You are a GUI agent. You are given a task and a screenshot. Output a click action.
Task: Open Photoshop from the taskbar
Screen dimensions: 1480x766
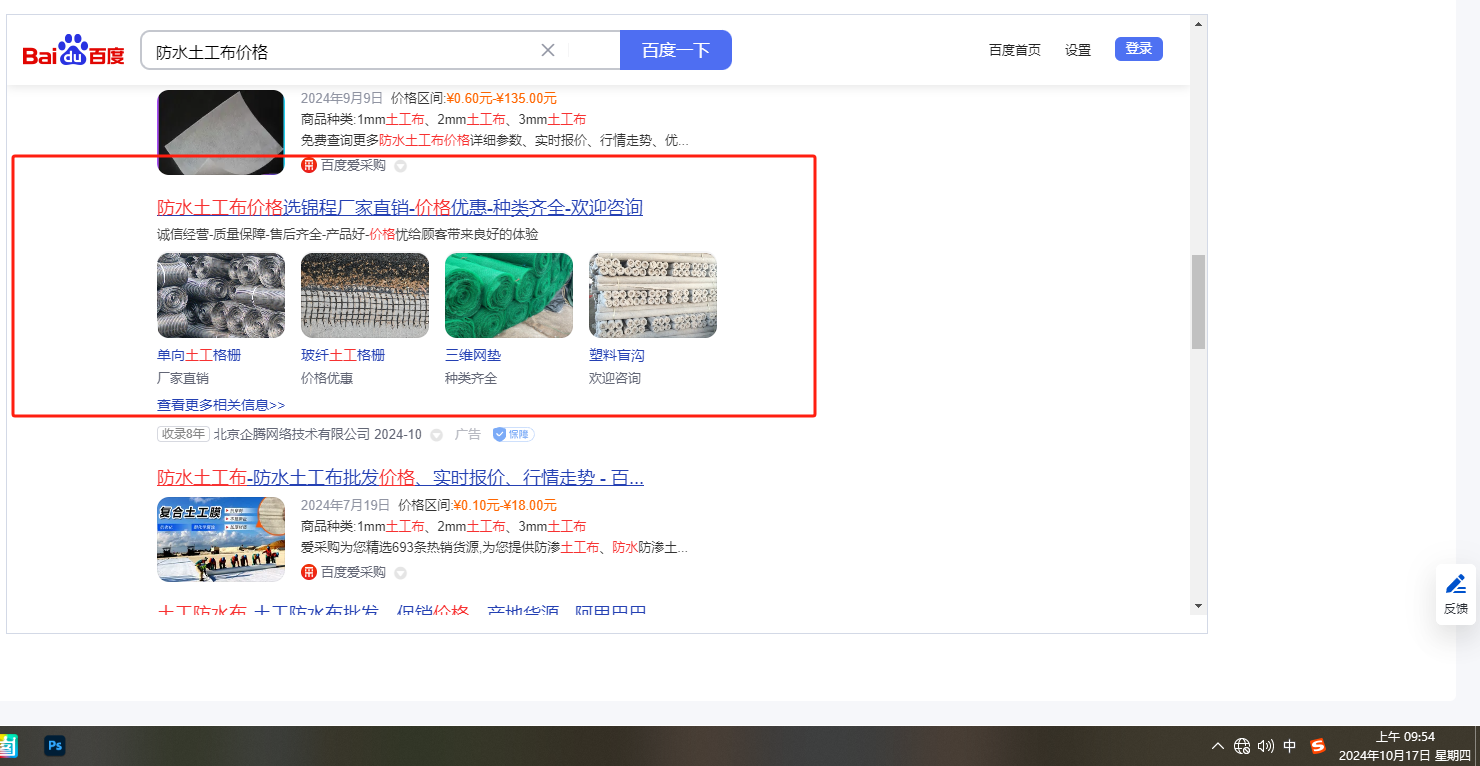tap(55, 746)
